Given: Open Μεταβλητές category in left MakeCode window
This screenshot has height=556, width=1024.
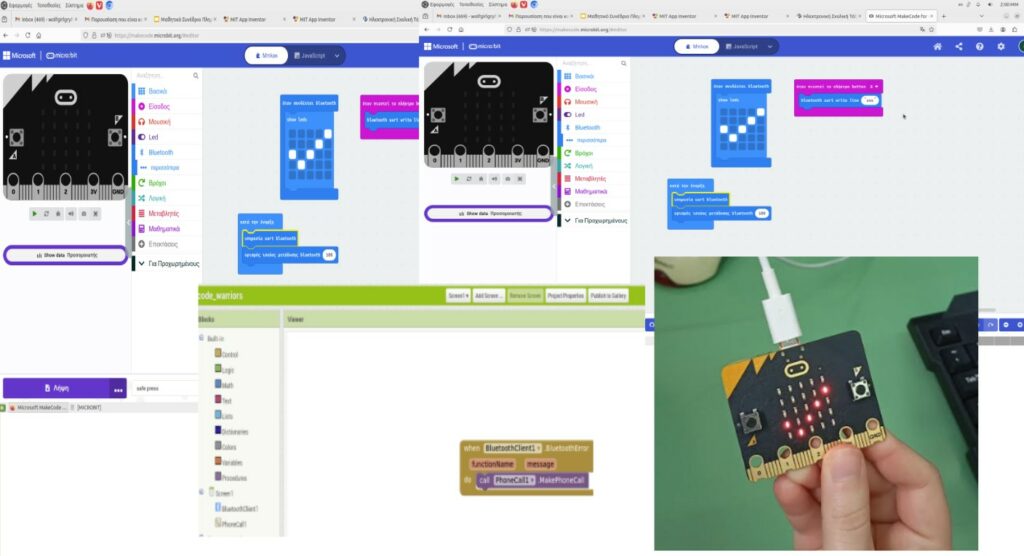Looking at the screenshot, I should 165,214.
